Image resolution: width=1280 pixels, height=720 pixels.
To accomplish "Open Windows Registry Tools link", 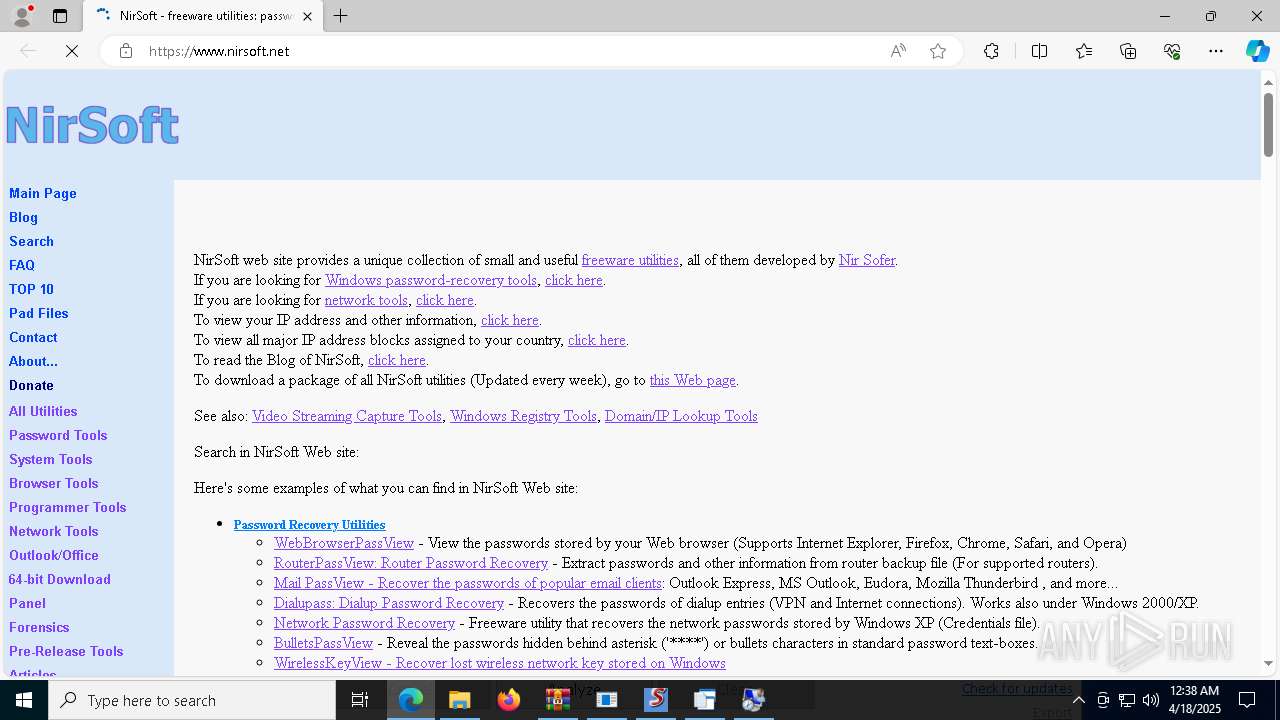I will point(523,416).
